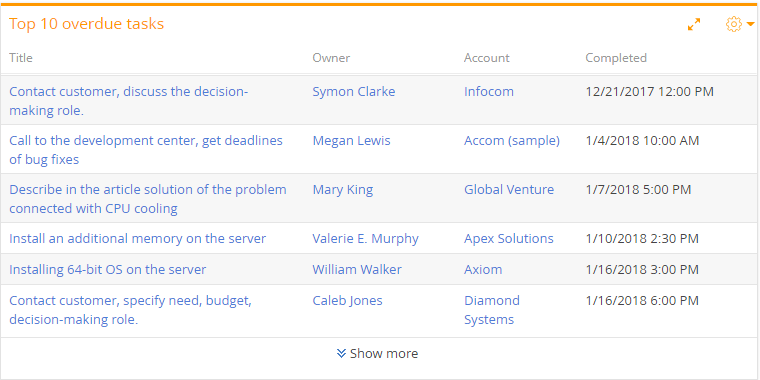Open owner Symon Clarke's profile
Image resolution: width=760 pixels, height=380 pixels.
pos(354,92)
